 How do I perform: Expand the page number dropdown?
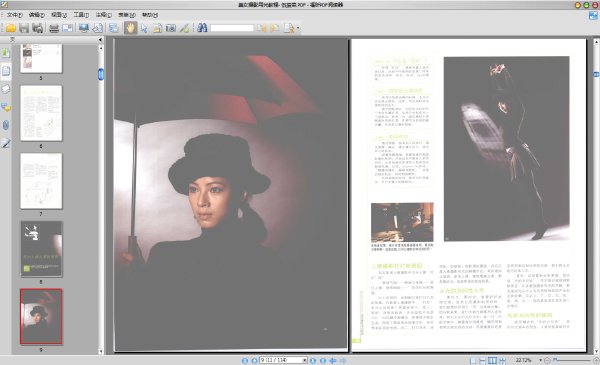pyautogui.click(x=305, y=360)
